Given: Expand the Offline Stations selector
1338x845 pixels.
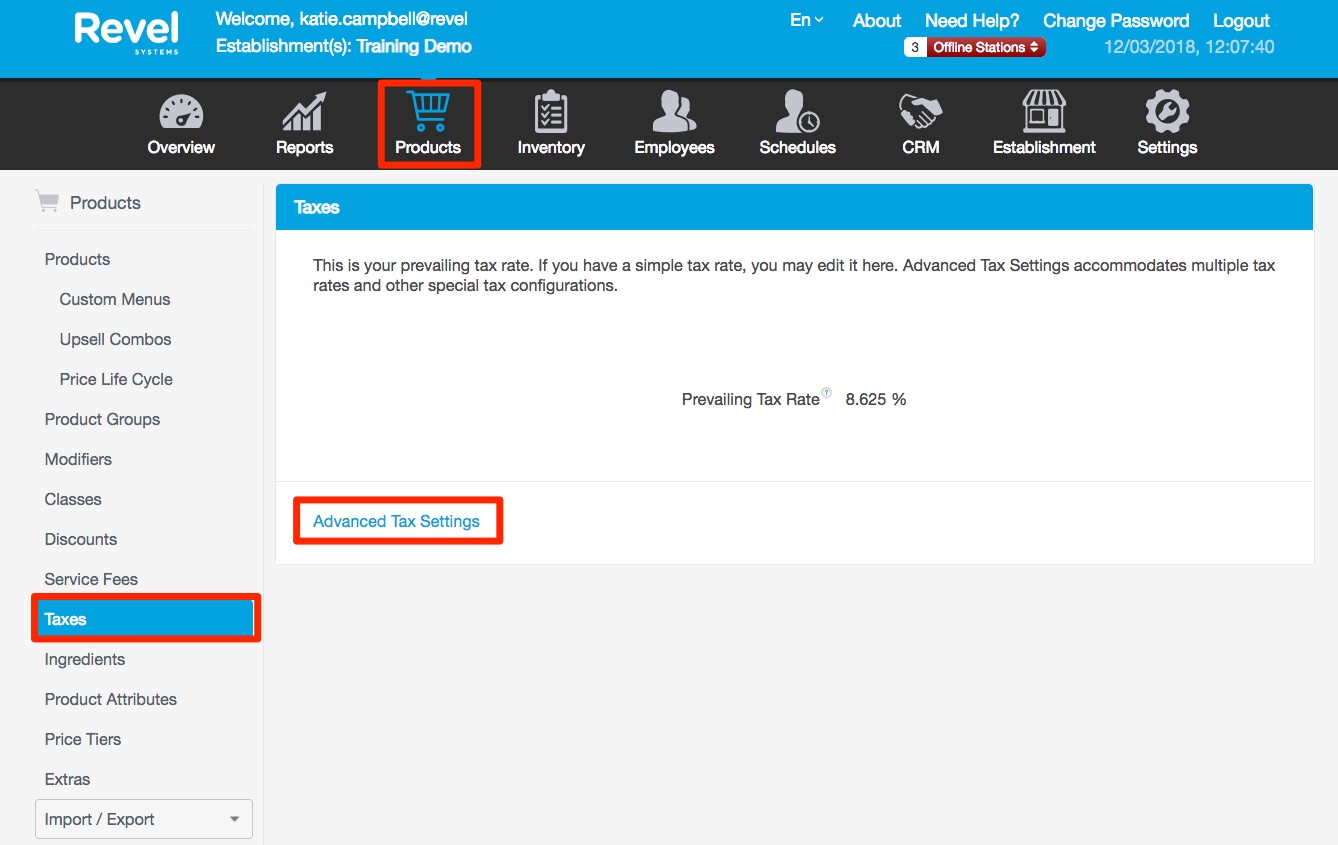Looking at the screenshot, I should (x=986, y=47).
